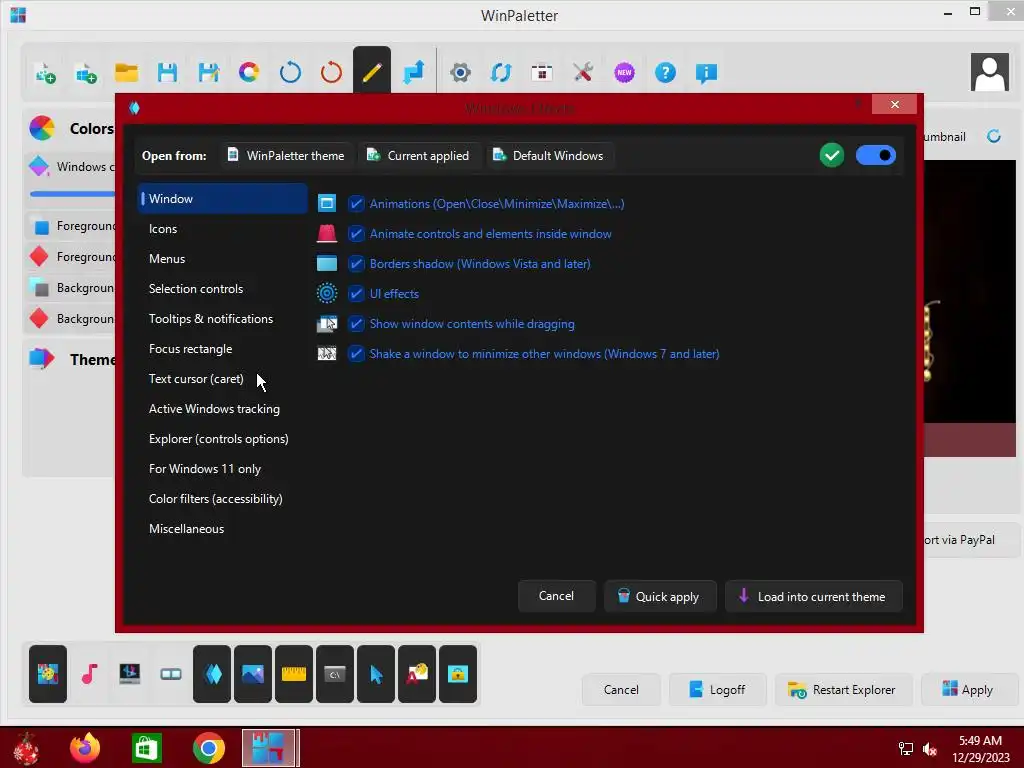
Task: Open the wallpaper picture icon
Action: [253, 673]
